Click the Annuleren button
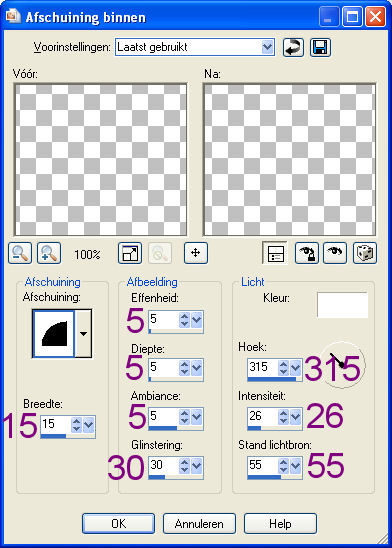 point(199,523)
